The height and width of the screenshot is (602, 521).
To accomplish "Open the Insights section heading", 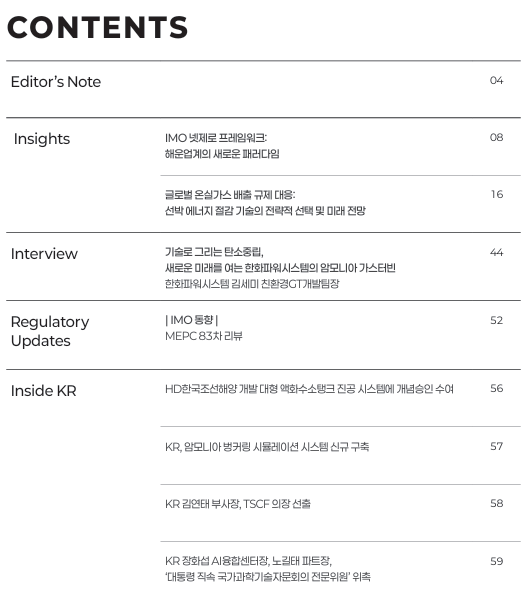I will [42, 139].
